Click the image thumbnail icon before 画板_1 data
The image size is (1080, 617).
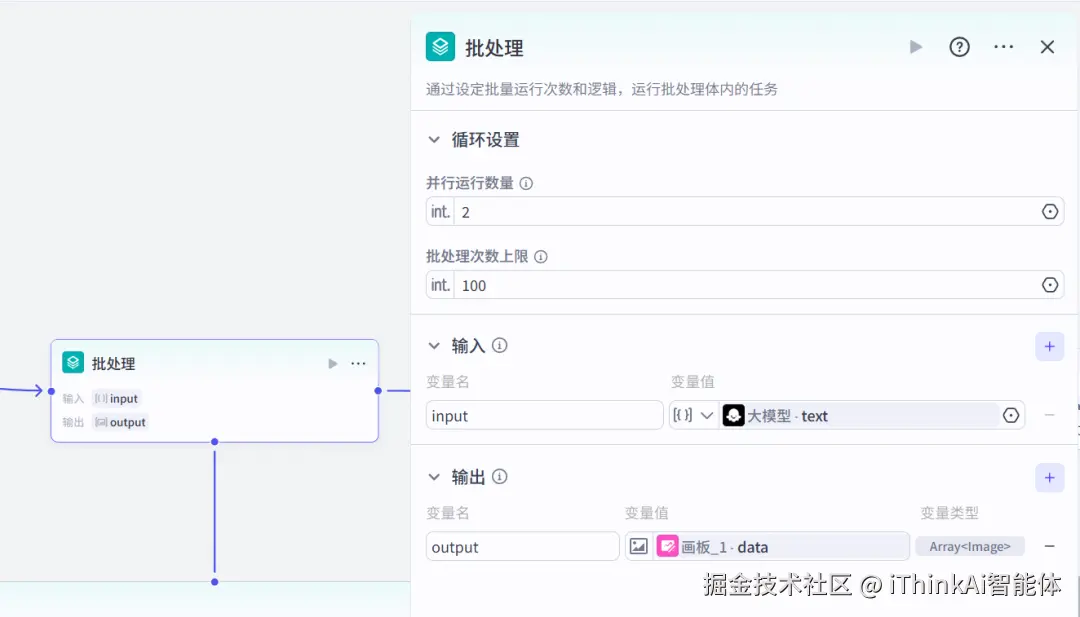(639, 546)
